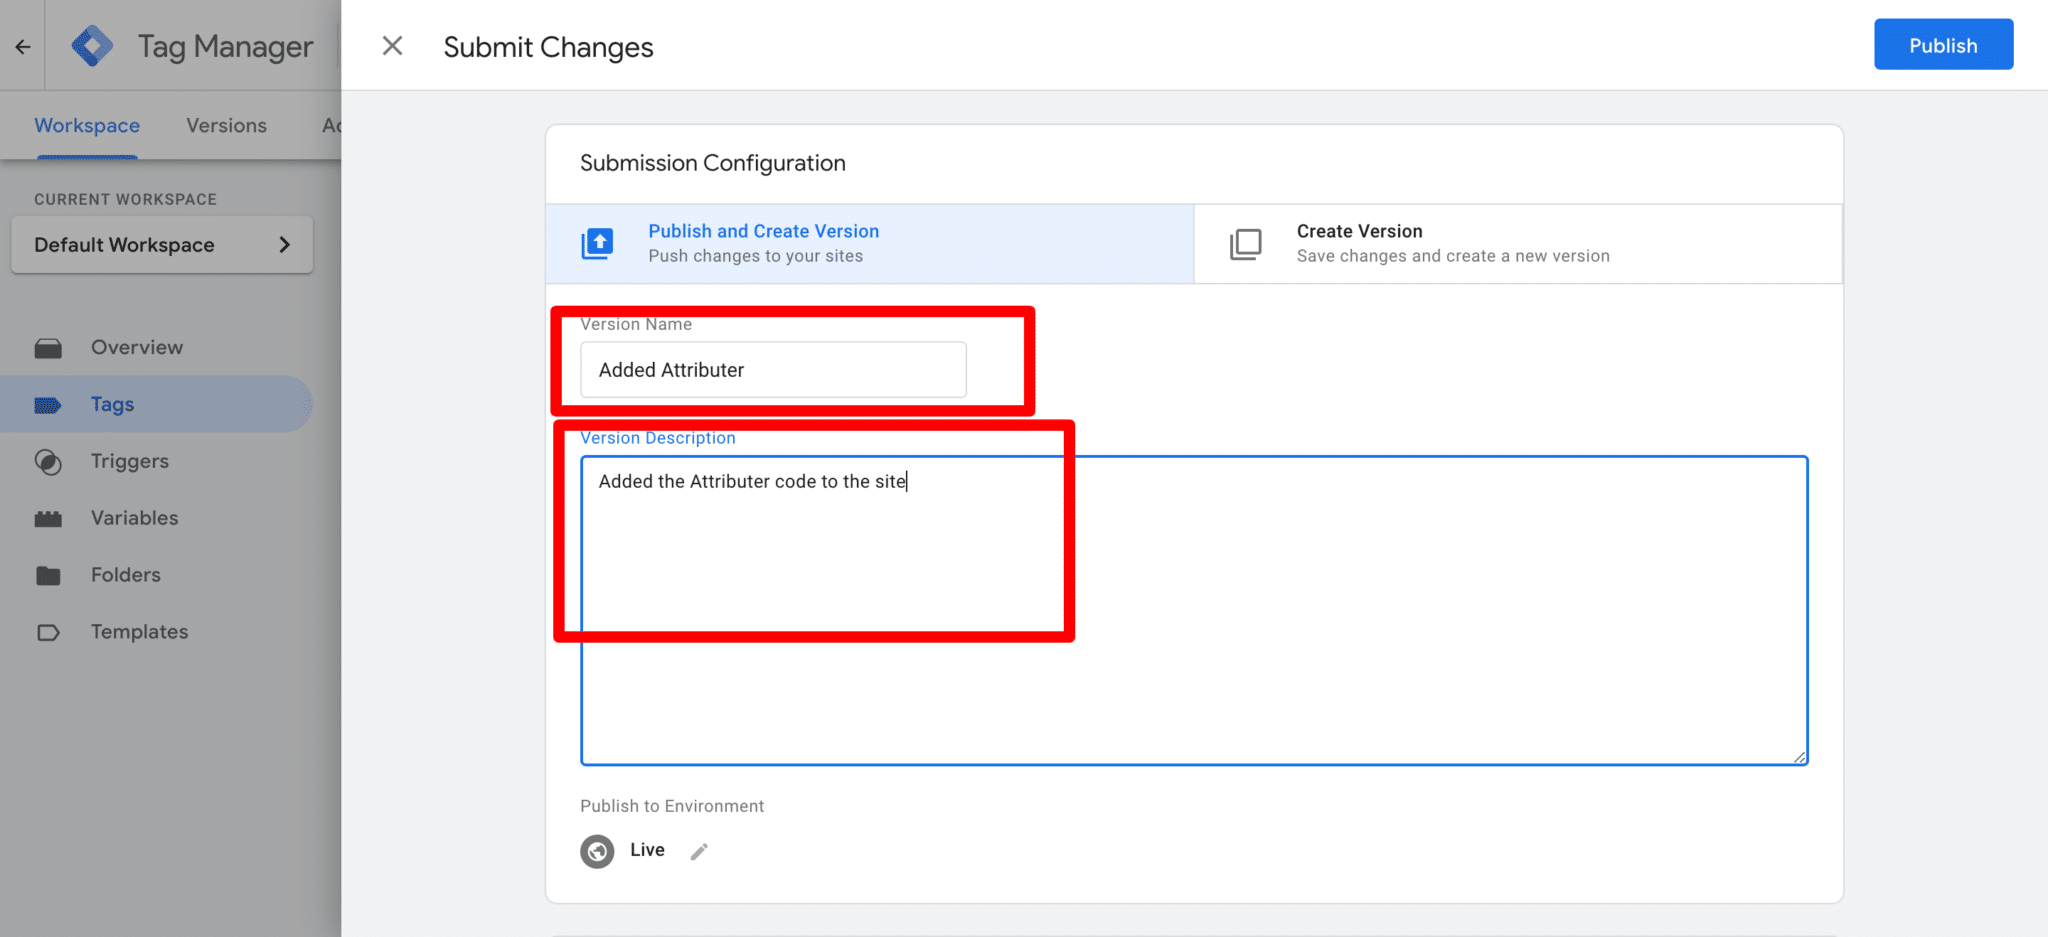Image resolution: width=2048 pixels, height=937 pixels.
Task: Click the Live environment label
Action: click(647, 850)
